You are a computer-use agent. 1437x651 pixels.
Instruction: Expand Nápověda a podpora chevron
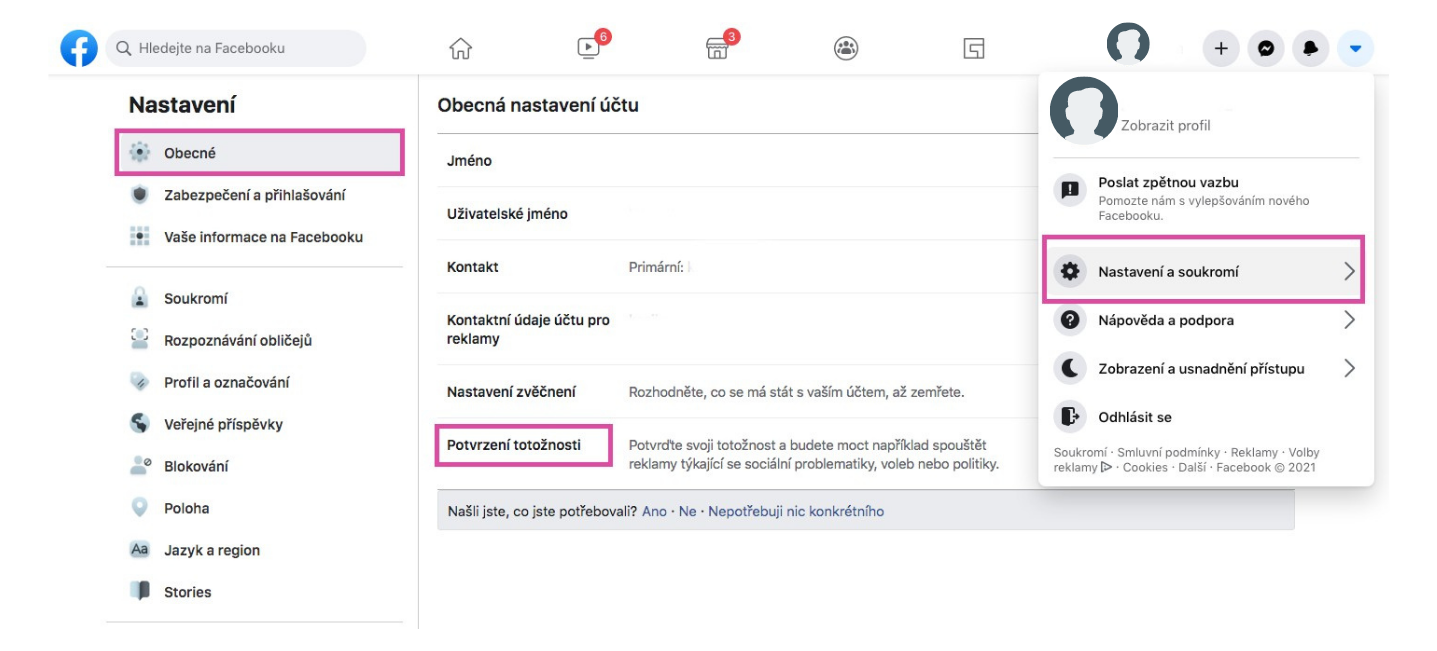click(x=1349, y=320)
